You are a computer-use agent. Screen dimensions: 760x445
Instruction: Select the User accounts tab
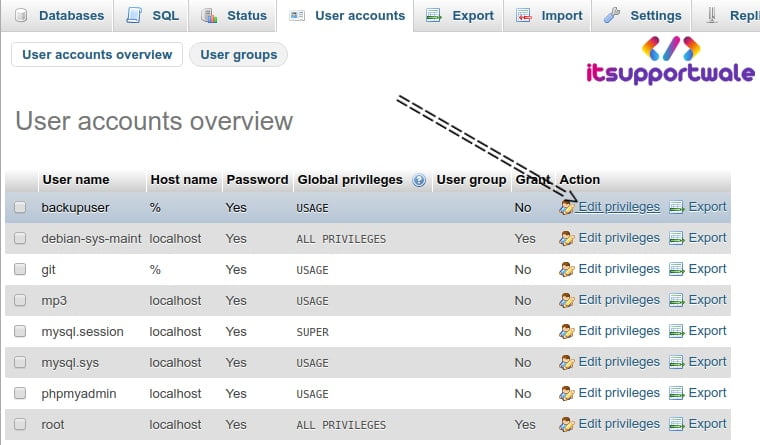tap(345, 16)
